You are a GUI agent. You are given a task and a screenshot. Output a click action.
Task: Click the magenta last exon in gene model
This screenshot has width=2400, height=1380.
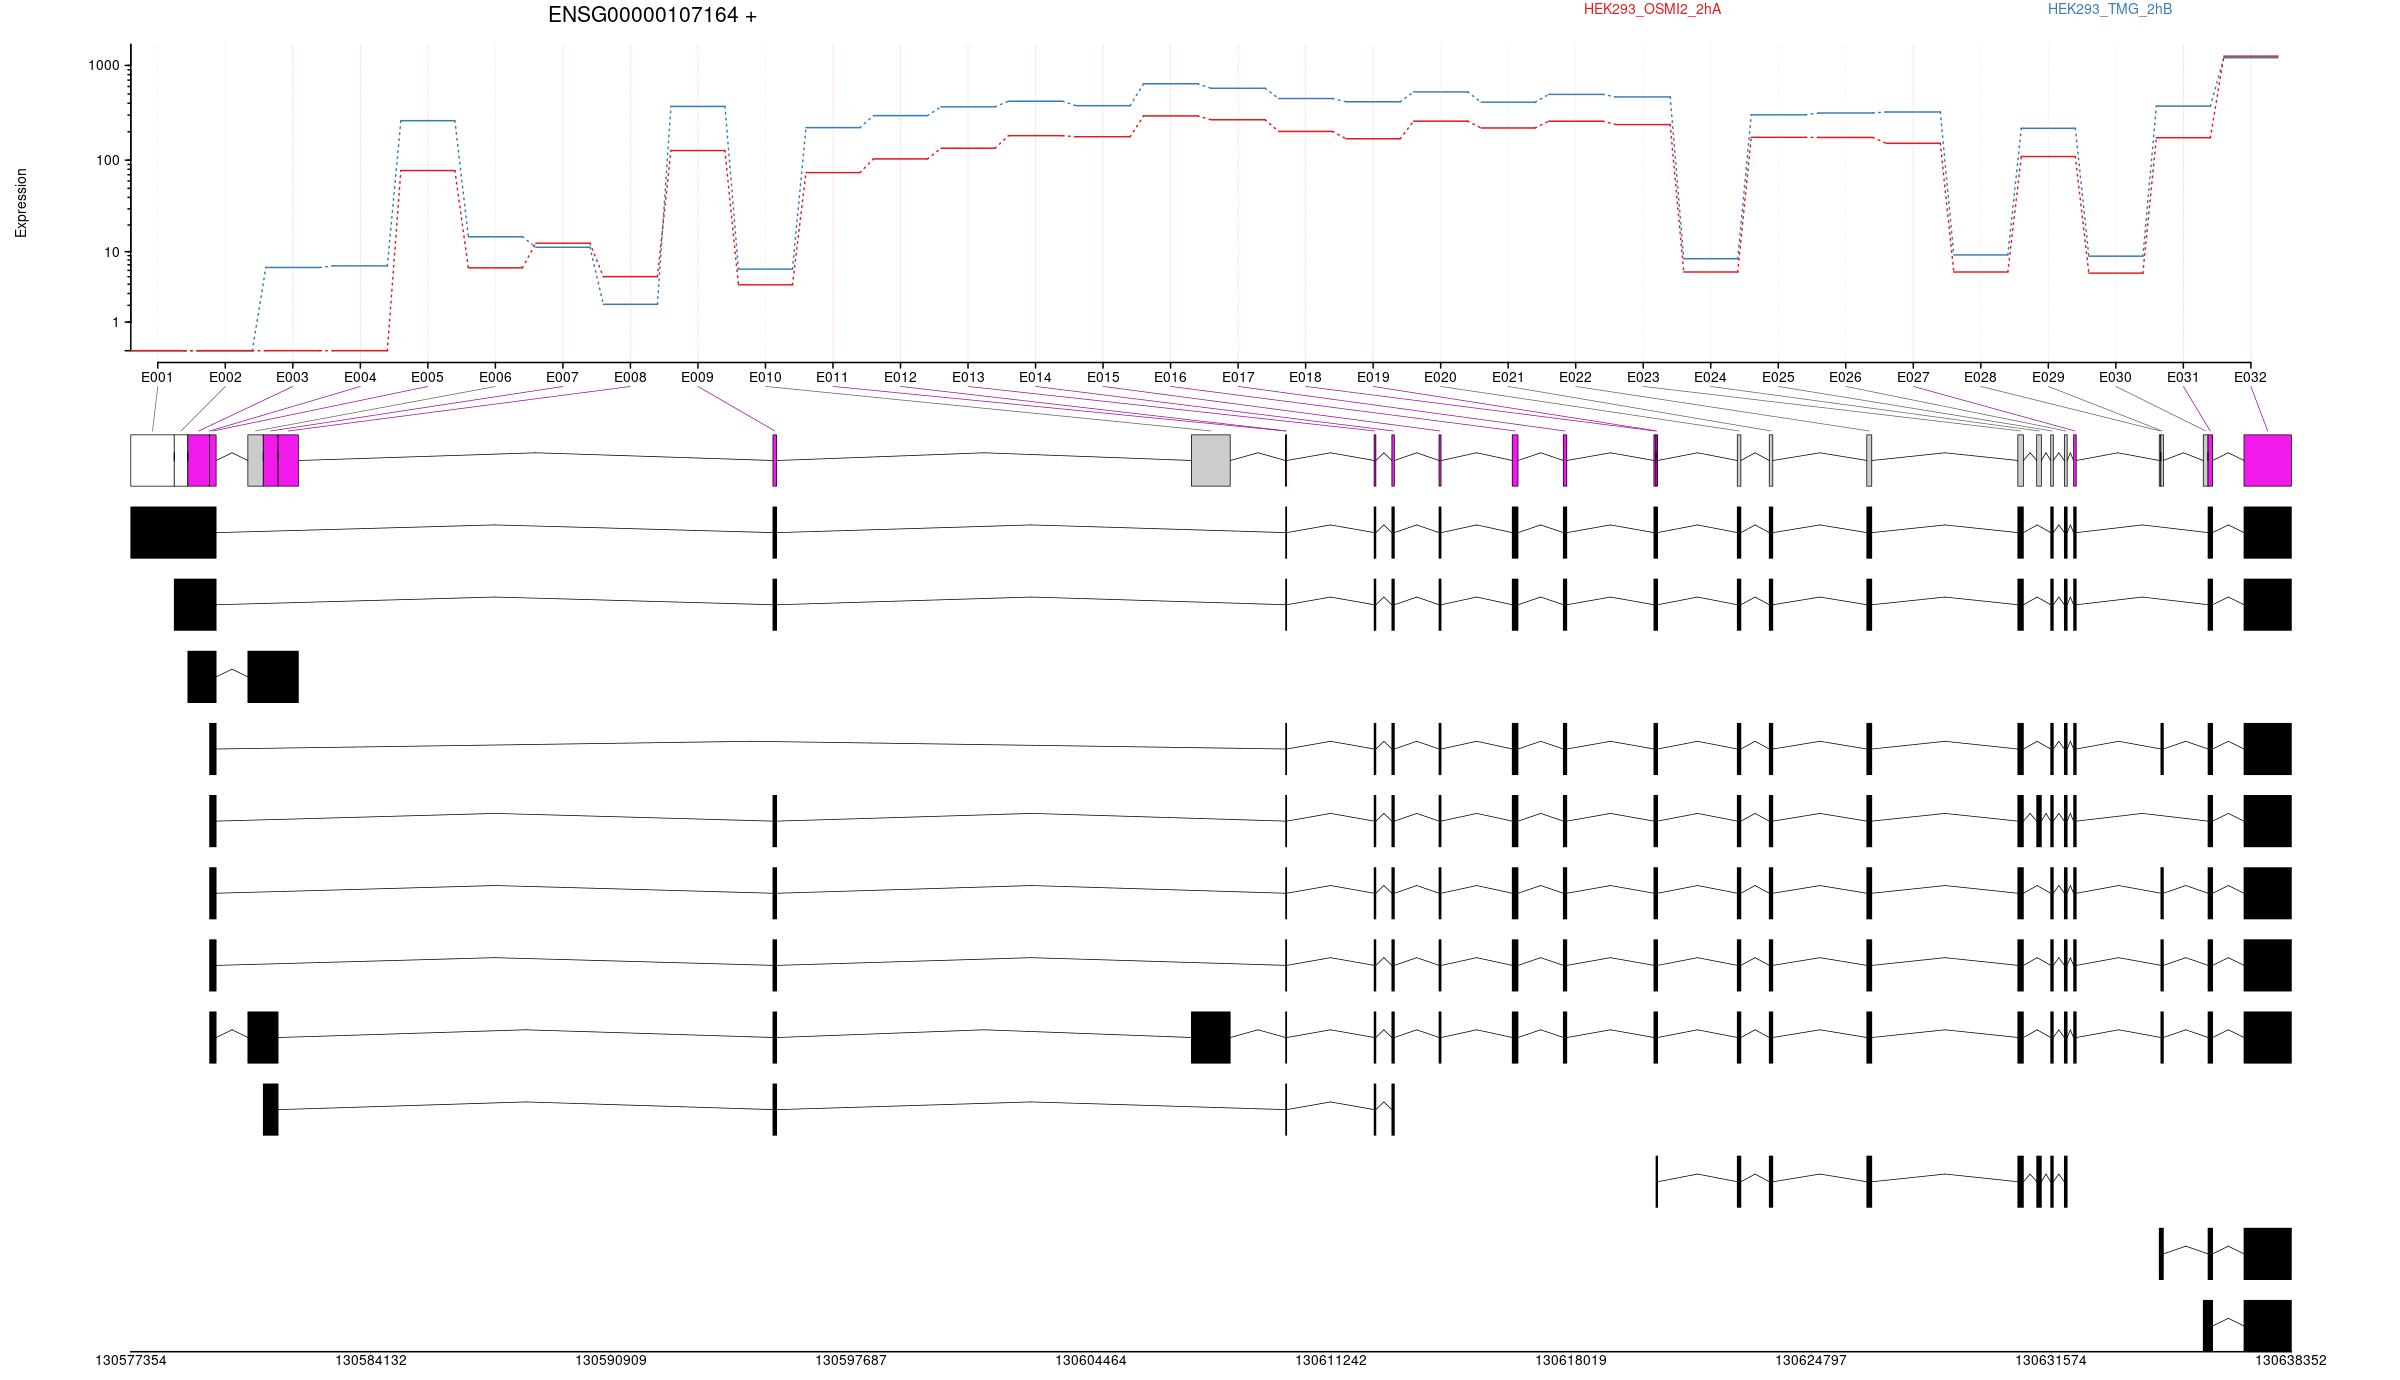pos(2268,460)
